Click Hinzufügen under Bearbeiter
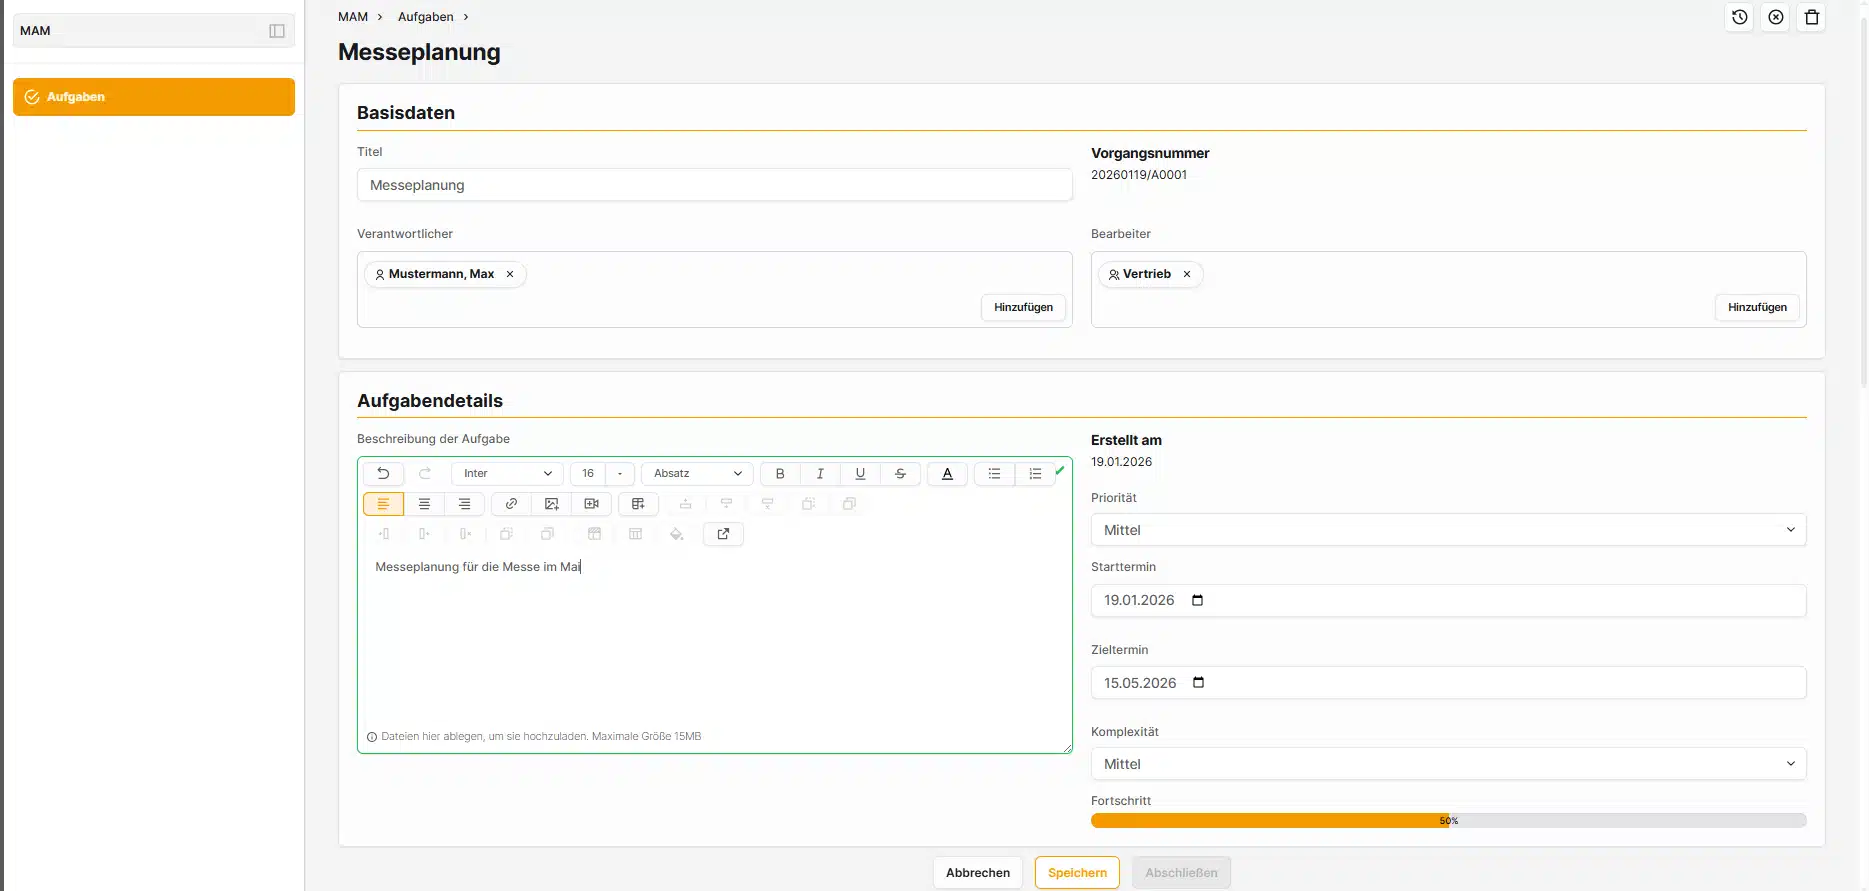The height and width of the screenshot is (891, 1869). pos(1756,308)
